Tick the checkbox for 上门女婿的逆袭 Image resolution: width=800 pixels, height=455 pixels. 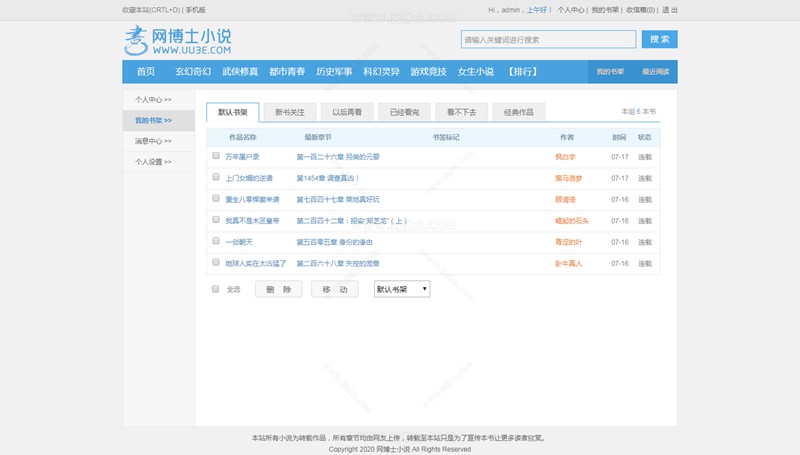coord(216,177)
